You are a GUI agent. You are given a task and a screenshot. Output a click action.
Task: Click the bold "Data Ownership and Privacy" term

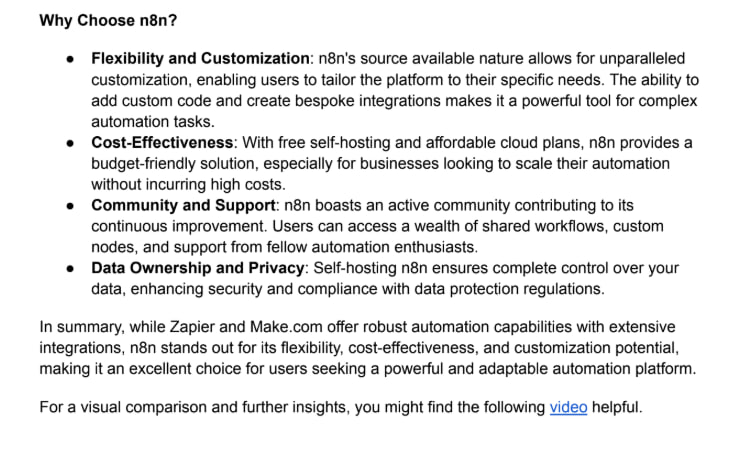(x=198, y=268)
